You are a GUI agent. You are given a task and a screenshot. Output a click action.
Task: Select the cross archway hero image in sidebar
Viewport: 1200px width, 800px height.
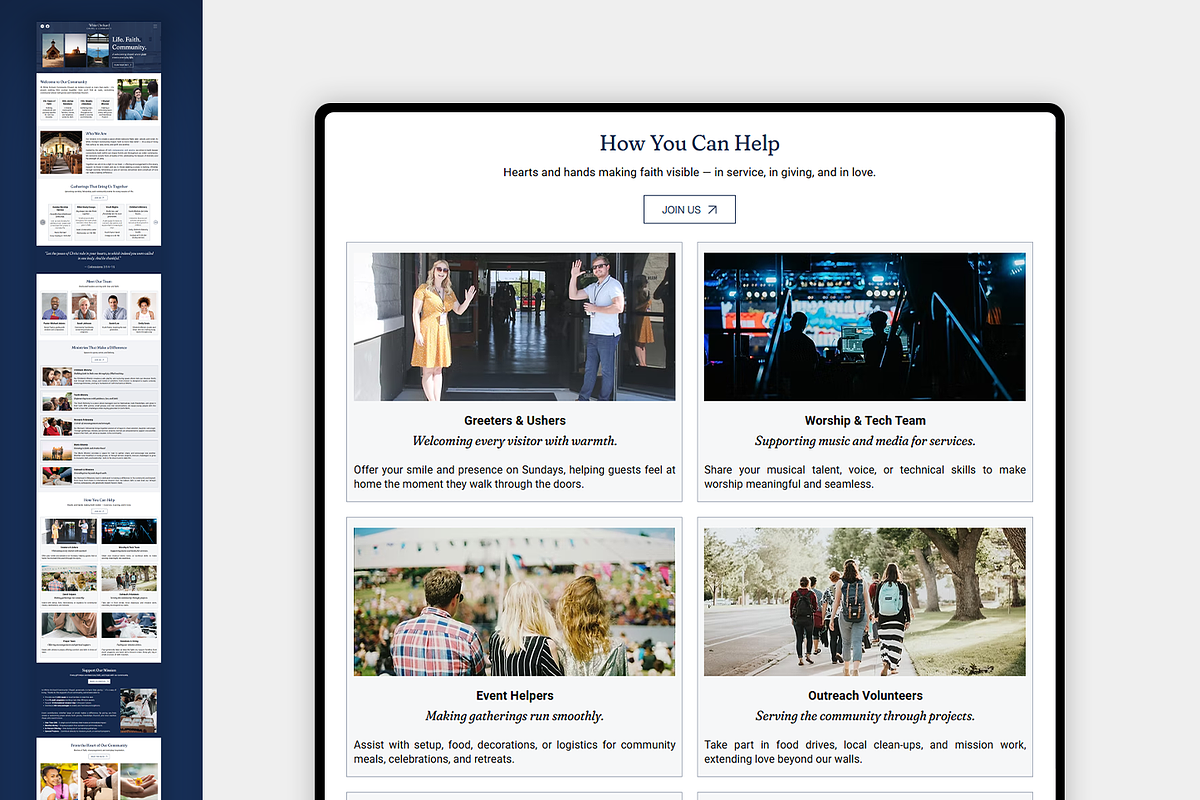click(98, 50)
